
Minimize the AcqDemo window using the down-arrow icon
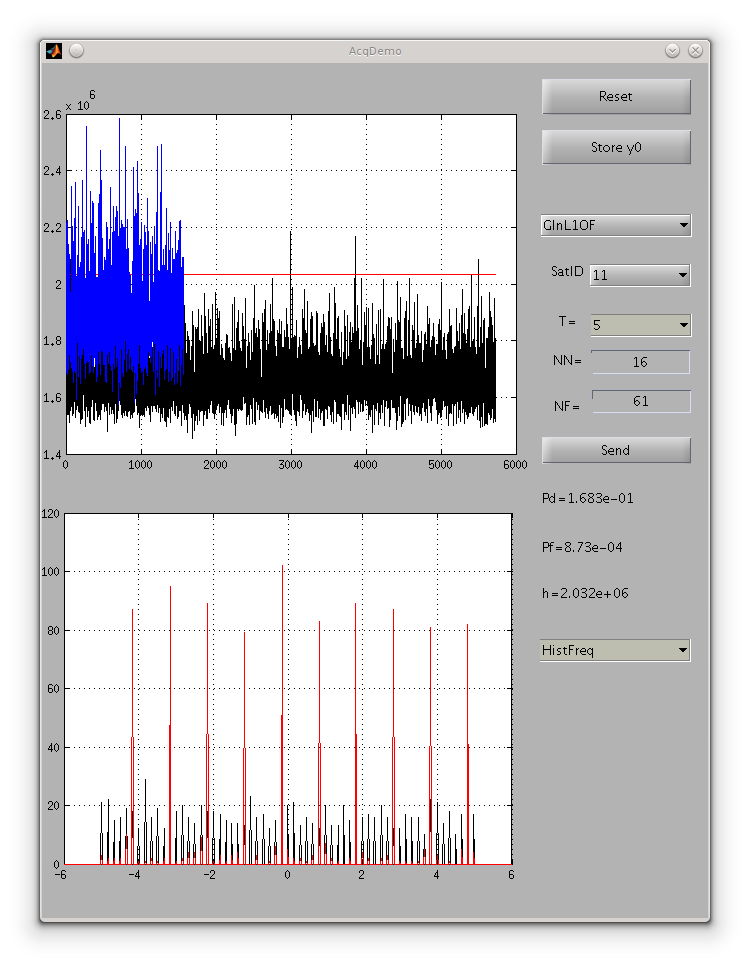(x=672, y=51)
